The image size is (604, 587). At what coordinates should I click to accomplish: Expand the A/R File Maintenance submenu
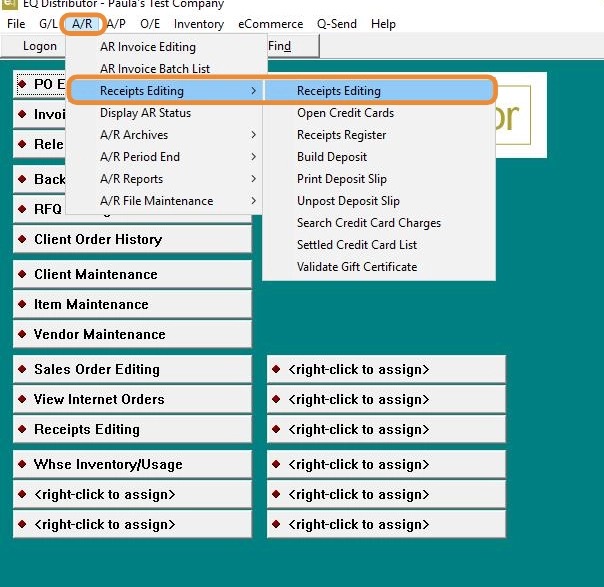[165, 201]
